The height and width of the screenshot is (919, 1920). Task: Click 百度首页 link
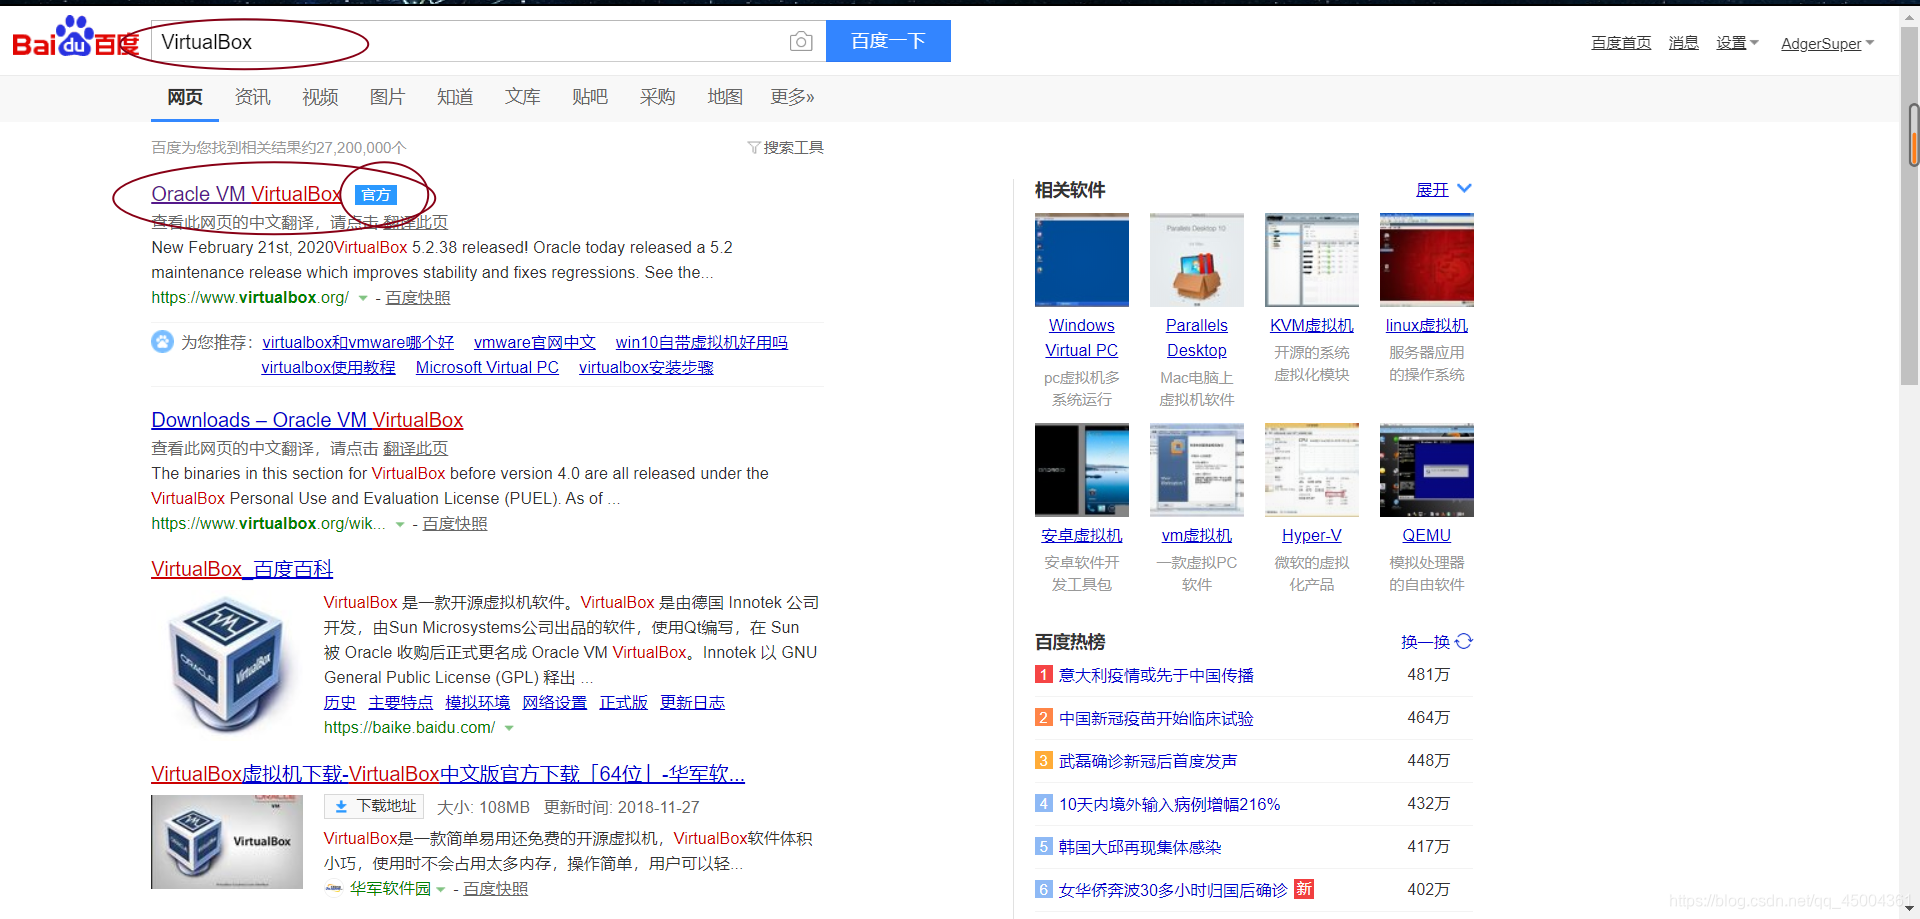(1621, 43)
